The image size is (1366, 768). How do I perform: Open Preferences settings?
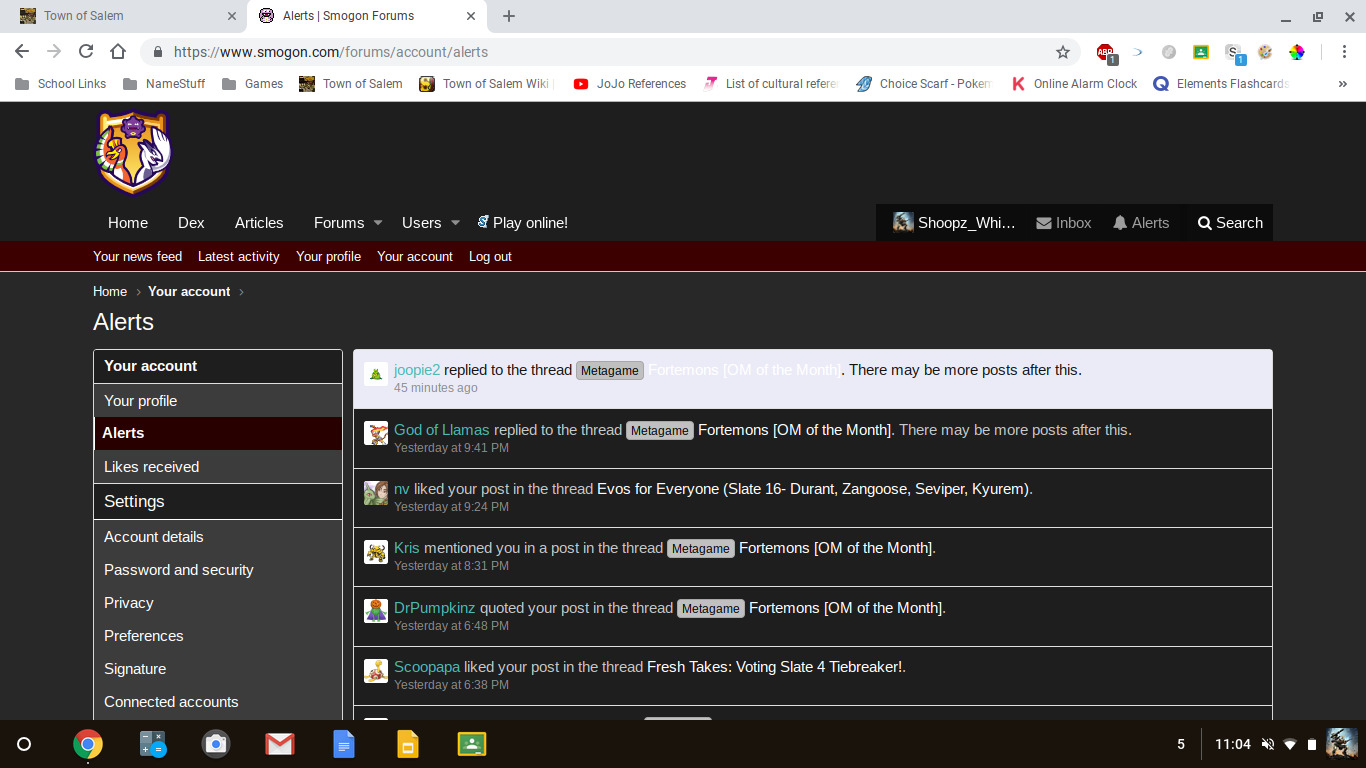coord(218,636)
